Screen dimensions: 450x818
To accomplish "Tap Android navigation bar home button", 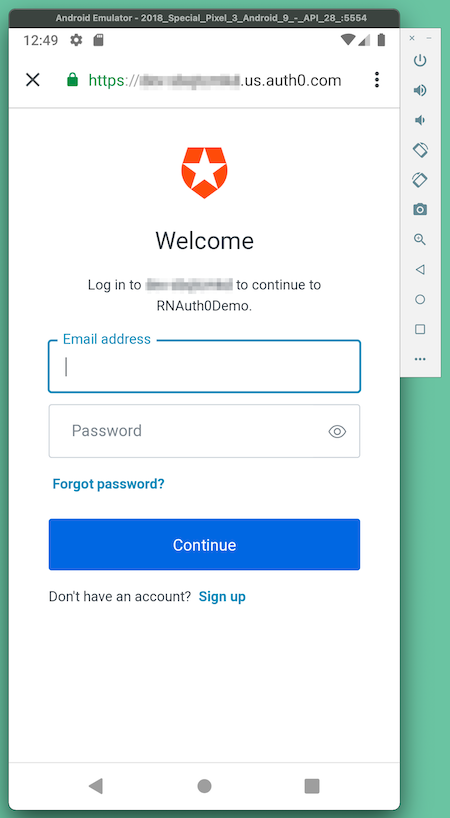I will click(204, 786).
